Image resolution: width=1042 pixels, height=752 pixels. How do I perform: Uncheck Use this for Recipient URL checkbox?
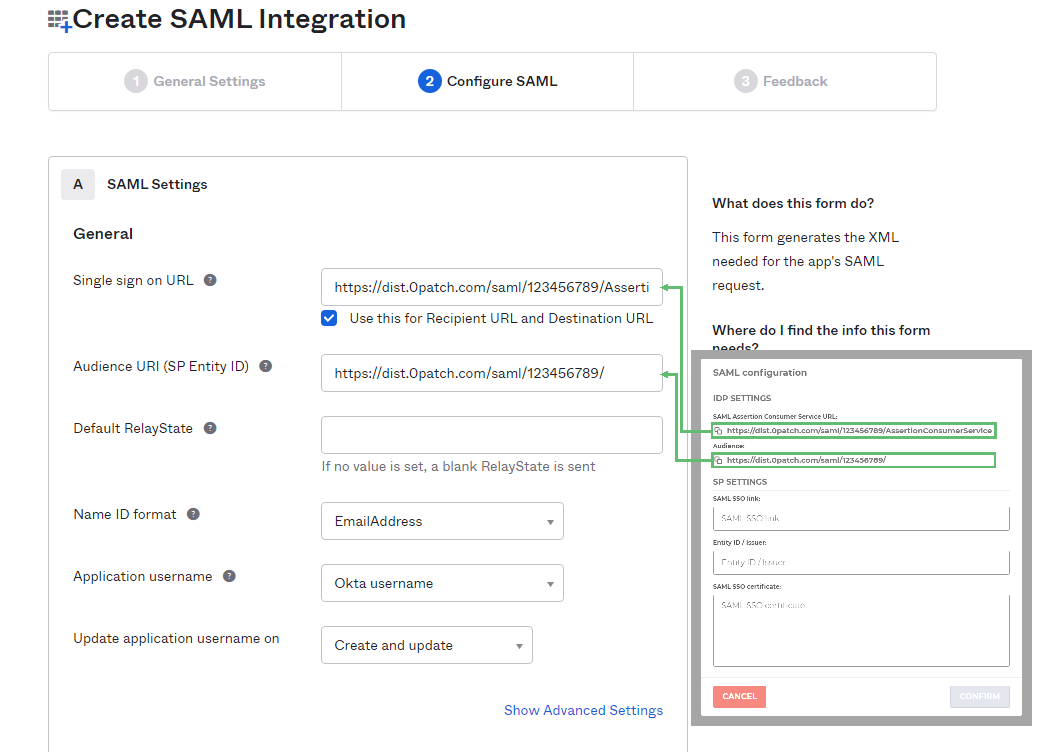pyautogui.click(x=329, y=318)
